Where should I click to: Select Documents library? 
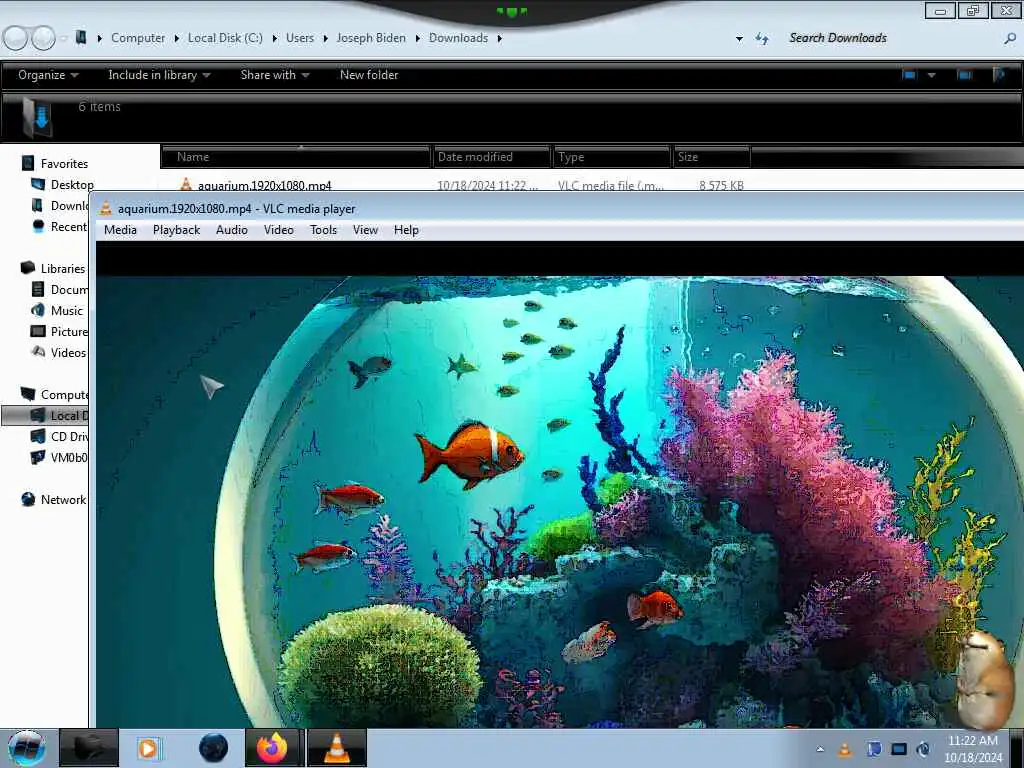click(x=60, y=289)
